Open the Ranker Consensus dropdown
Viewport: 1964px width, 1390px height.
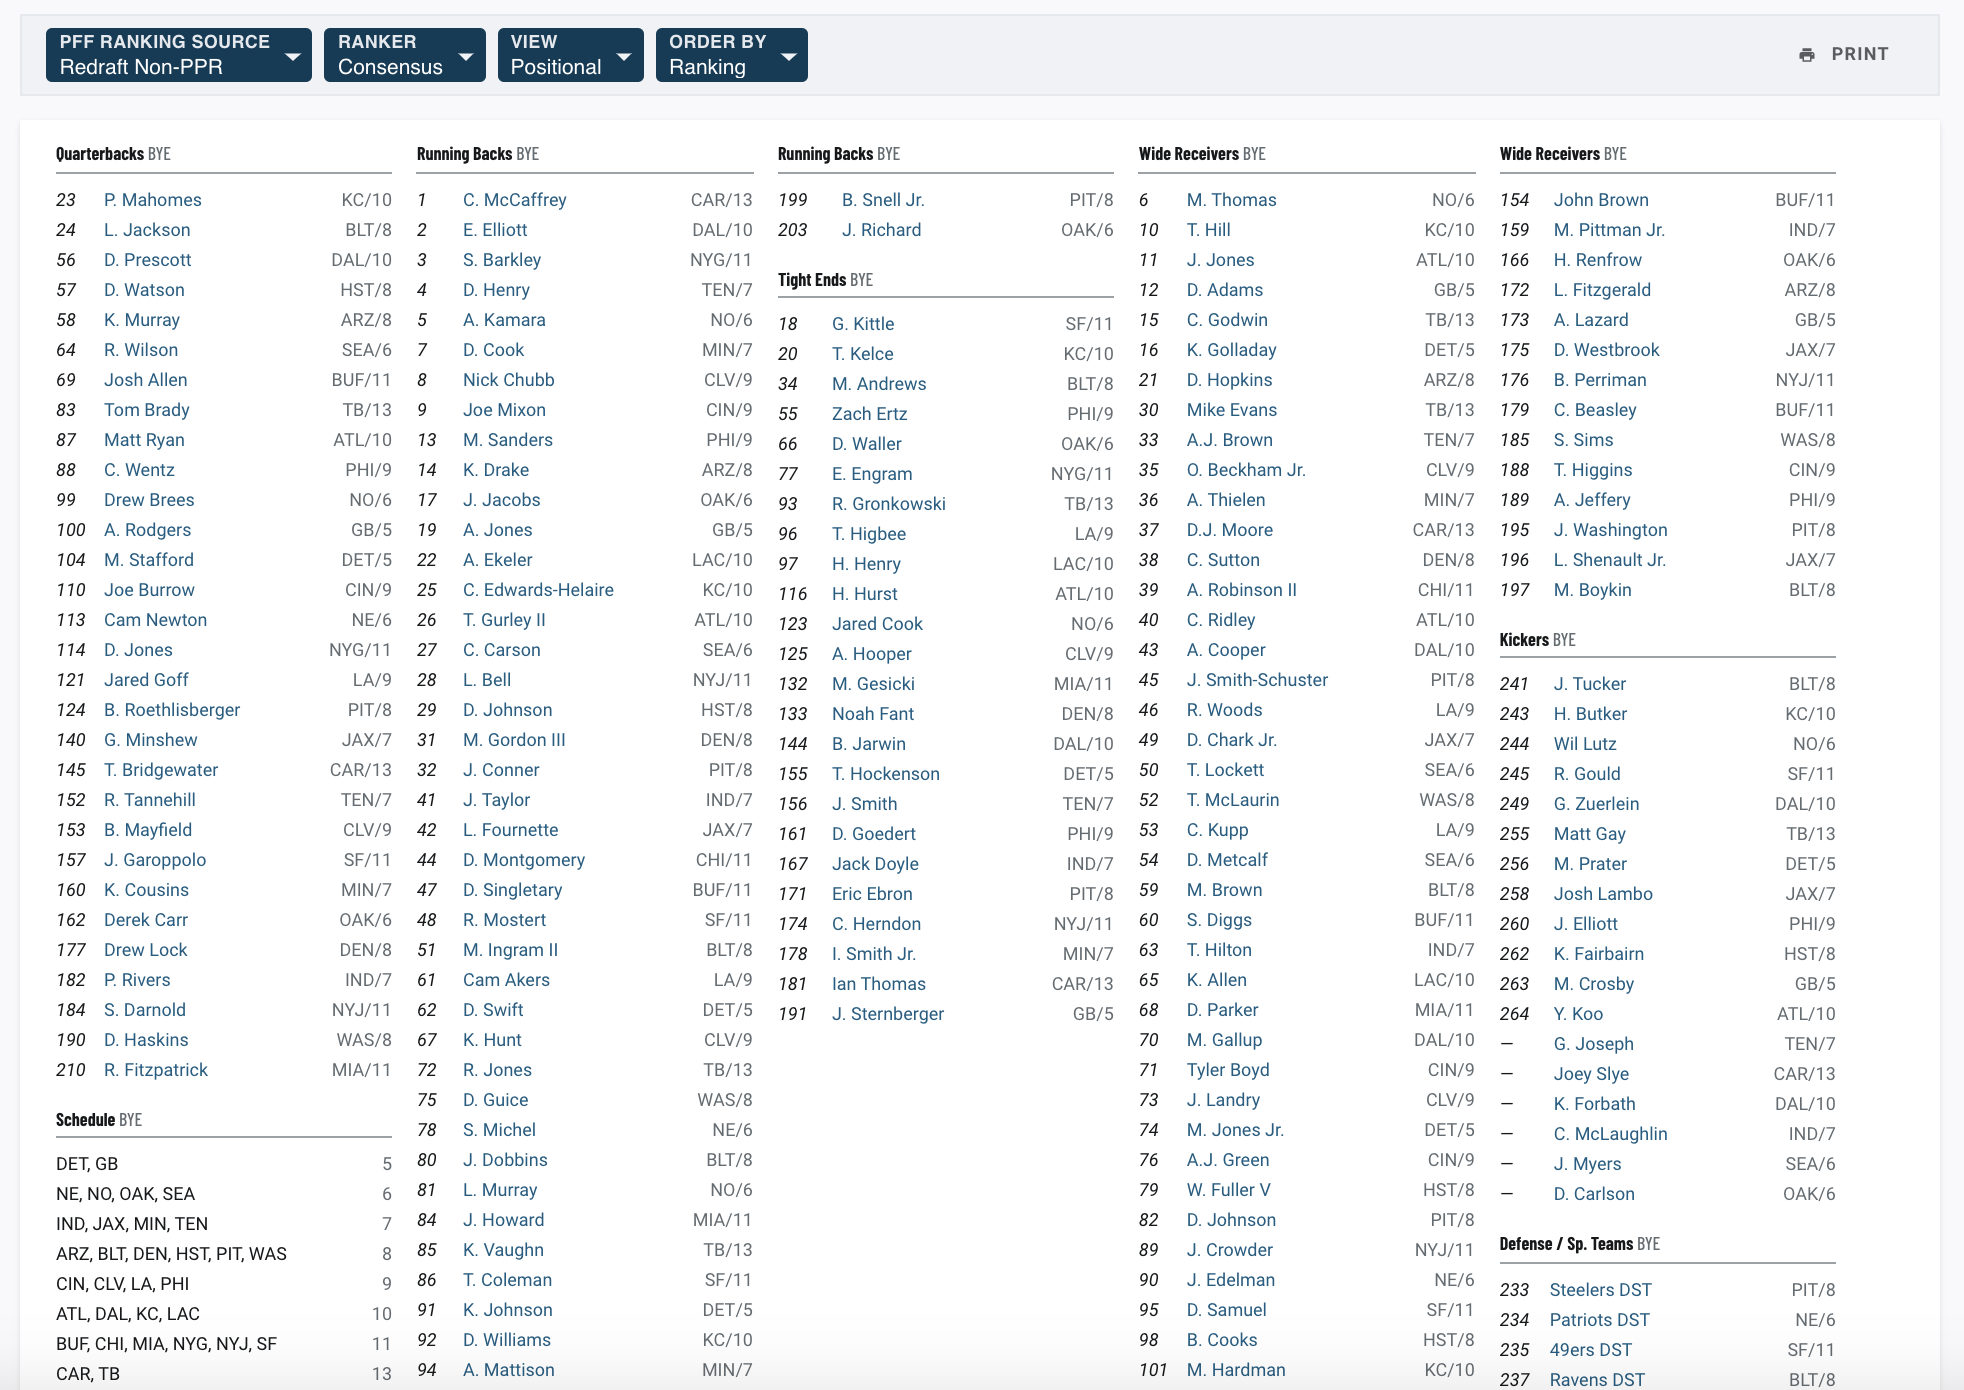tap(405, 55)
